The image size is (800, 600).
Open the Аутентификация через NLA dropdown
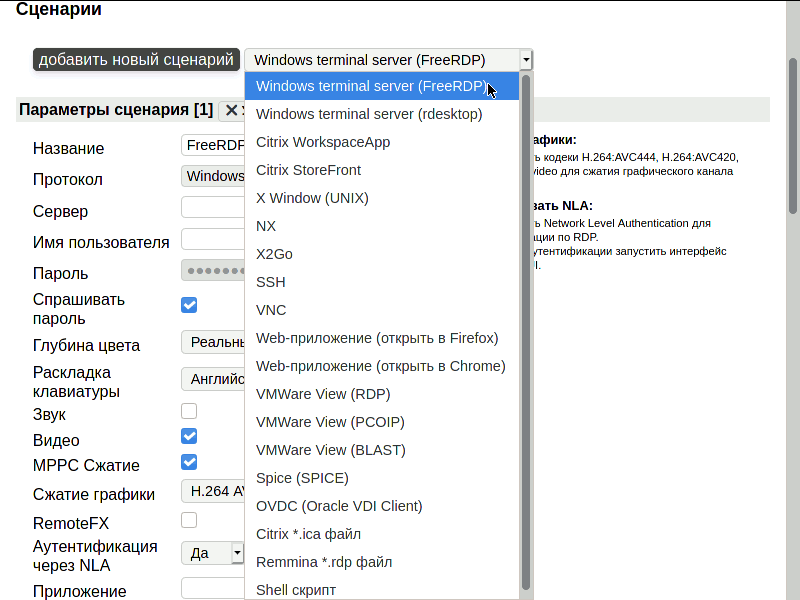pyautogui.click(x=237, y=552)
